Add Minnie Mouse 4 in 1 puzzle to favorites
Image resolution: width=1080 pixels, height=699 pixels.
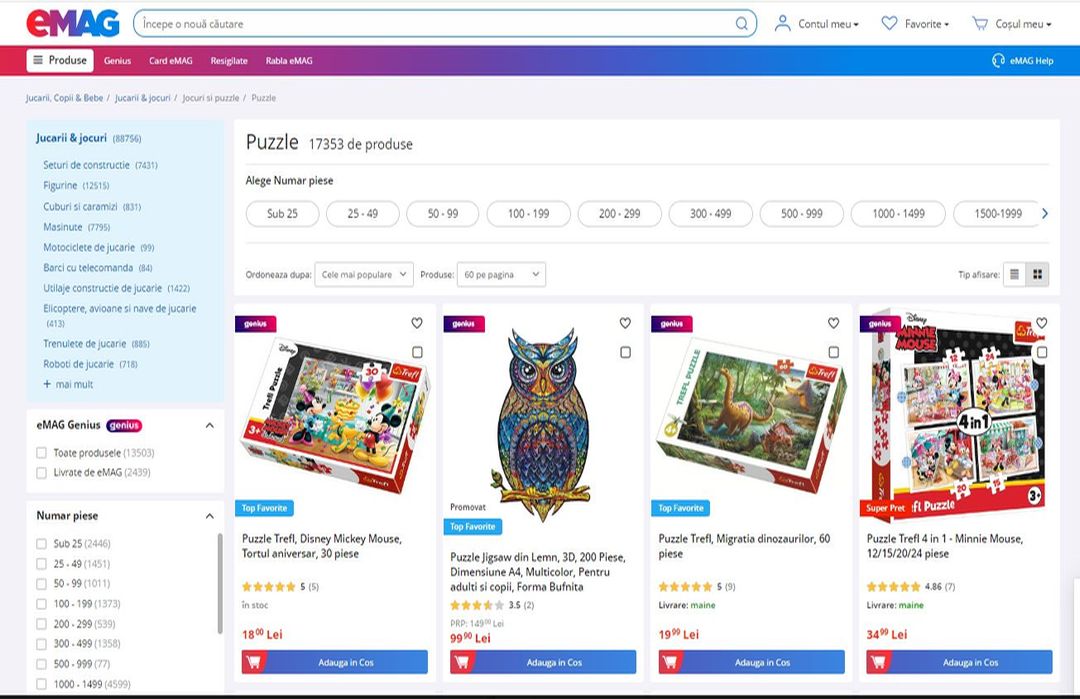tap(1041, 323)
